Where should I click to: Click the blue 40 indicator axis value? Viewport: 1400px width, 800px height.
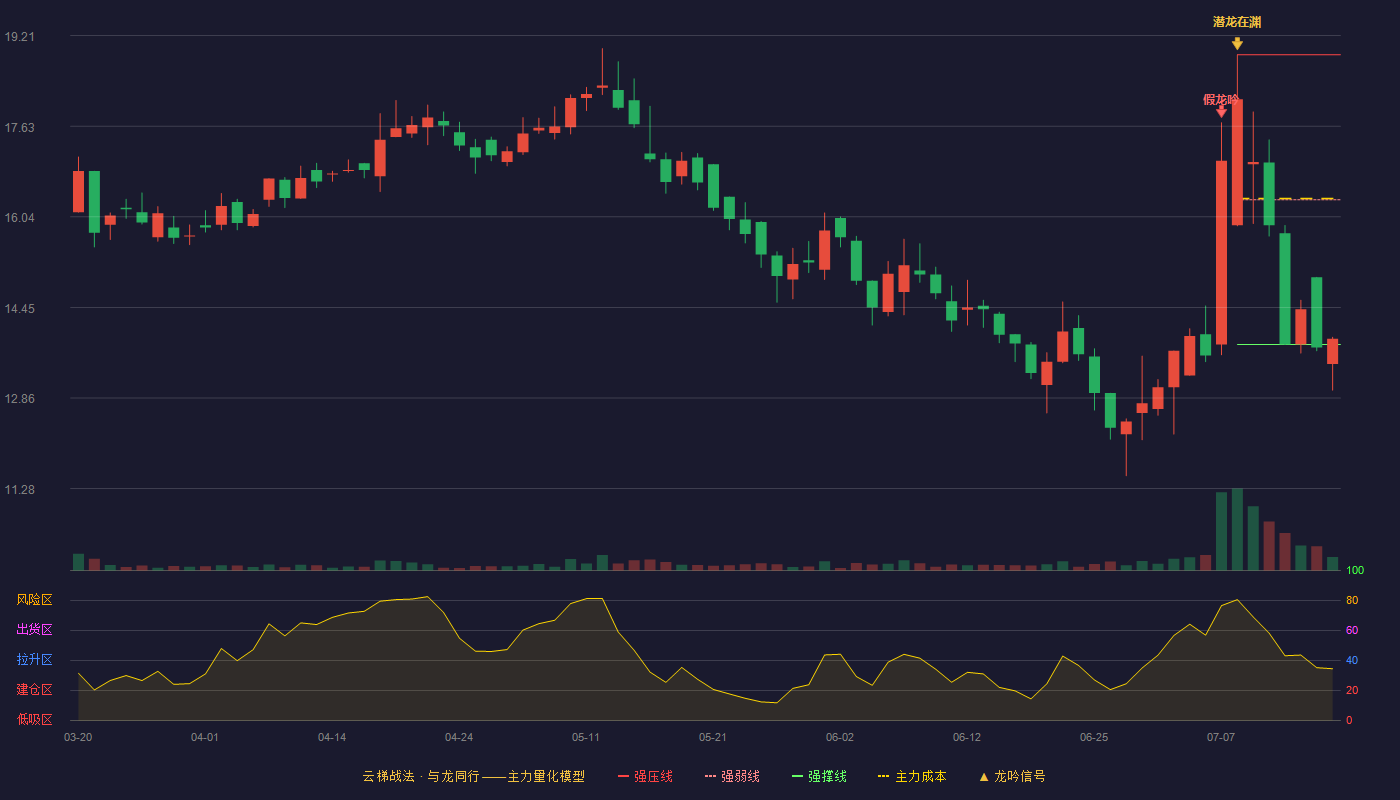point(1351,660)
